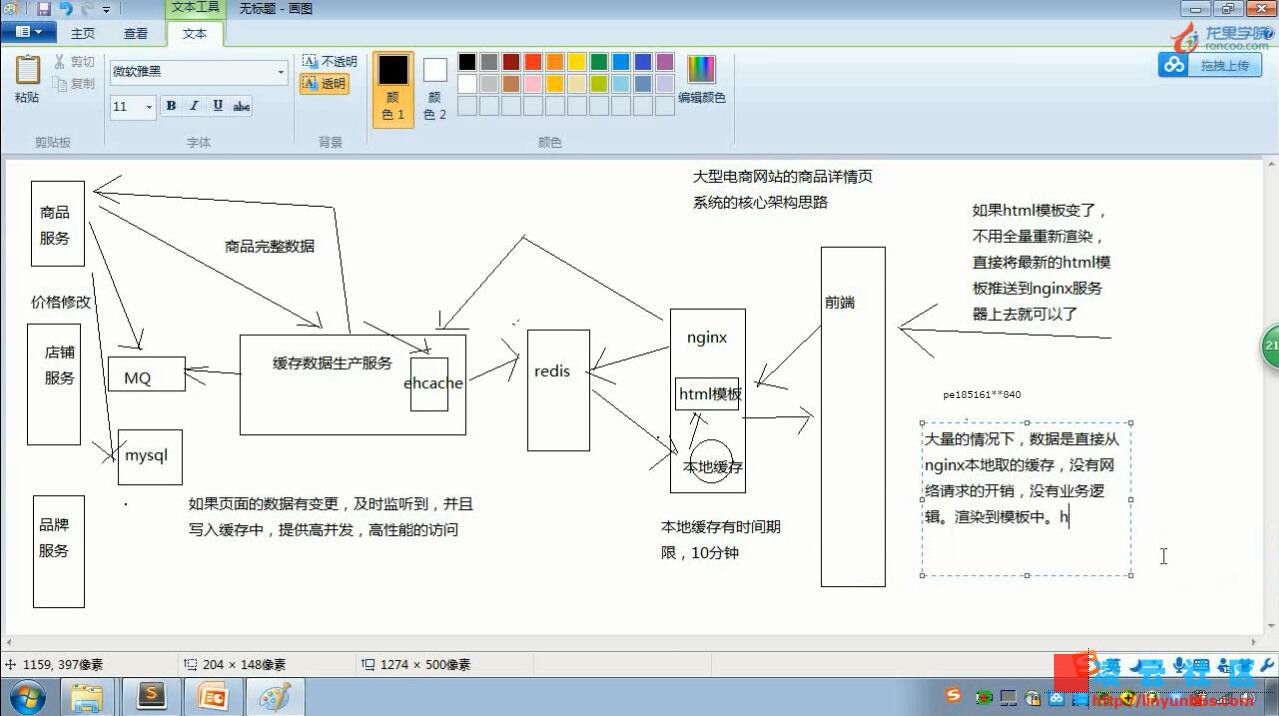Click the Paint taskbar button
Viewport: 1279px width, 716px height.
[x=275, y=697]
